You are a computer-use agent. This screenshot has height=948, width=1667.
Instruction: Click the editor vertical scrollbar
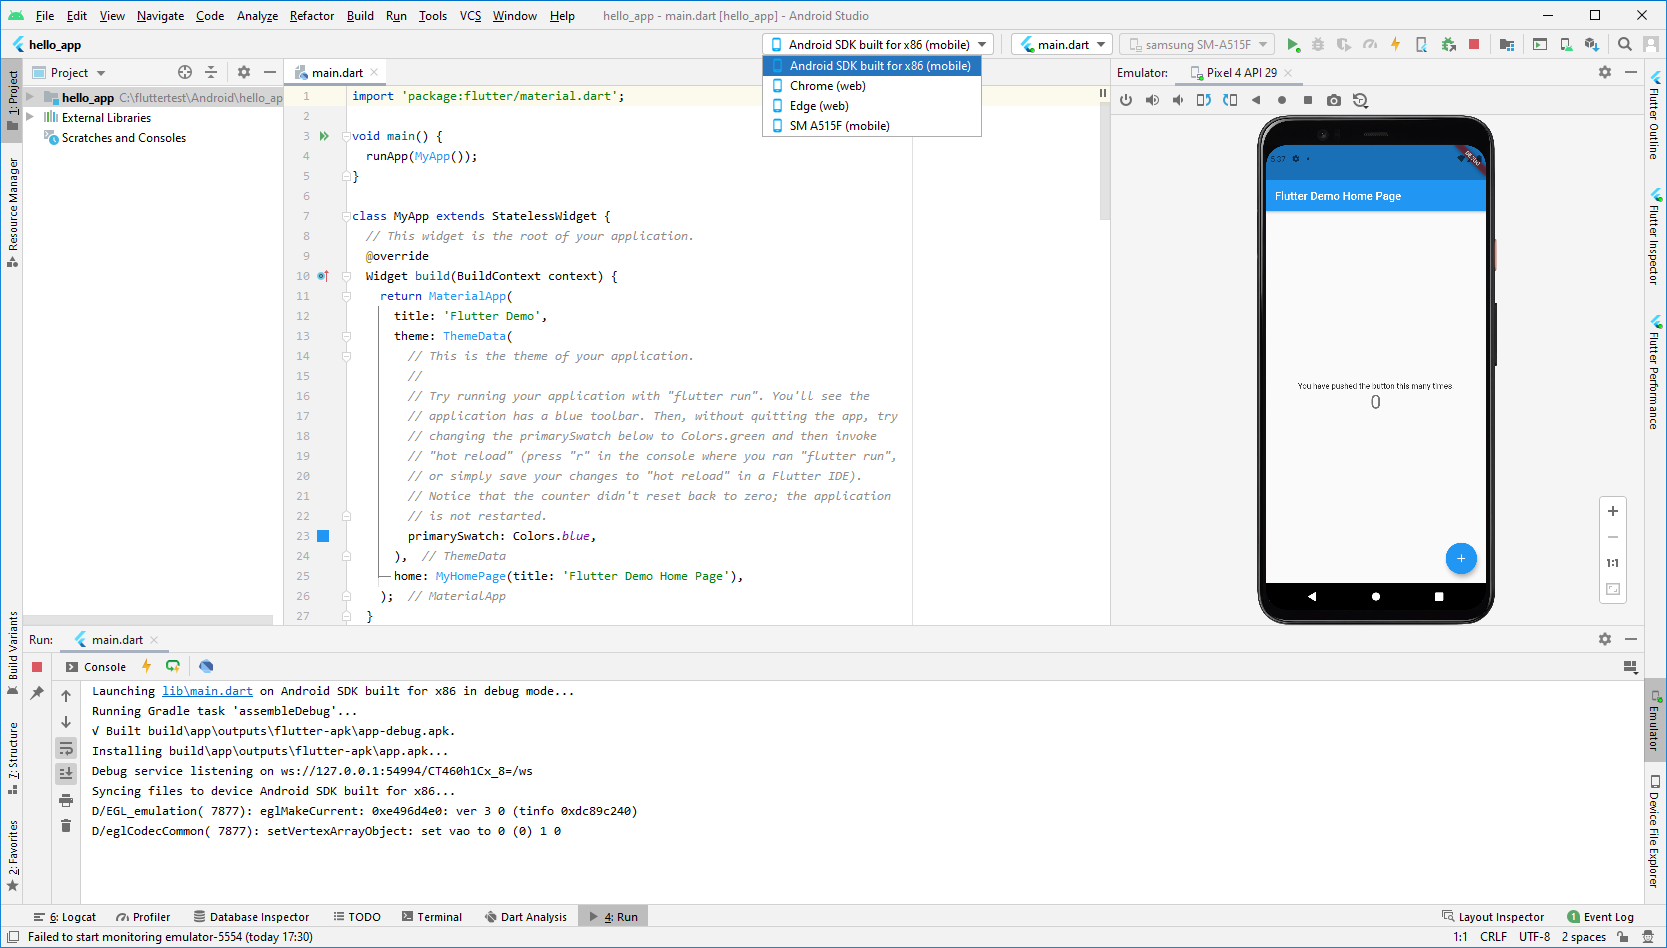pyautogui.click(x=1104, y=160)
